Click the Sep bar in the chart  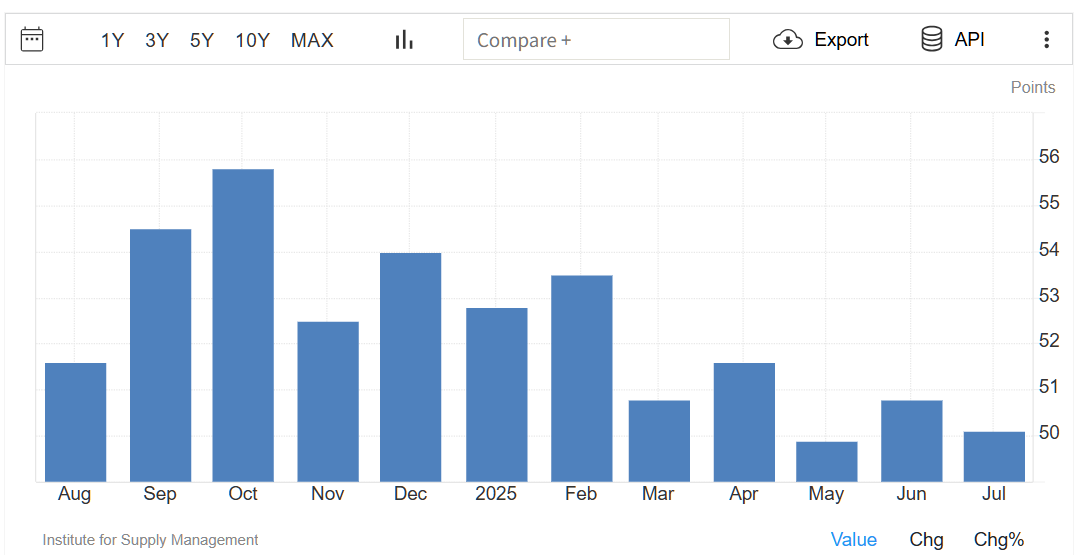point(160,356)
